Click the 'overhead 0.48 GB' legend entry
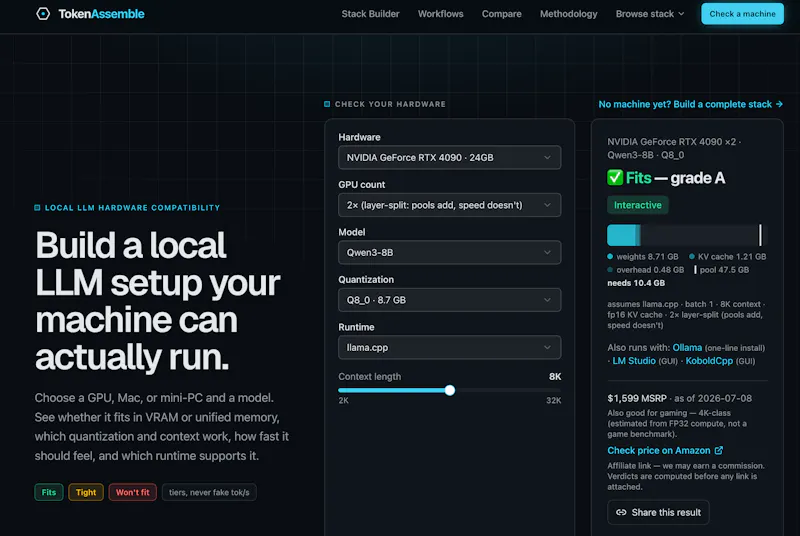 645,270
